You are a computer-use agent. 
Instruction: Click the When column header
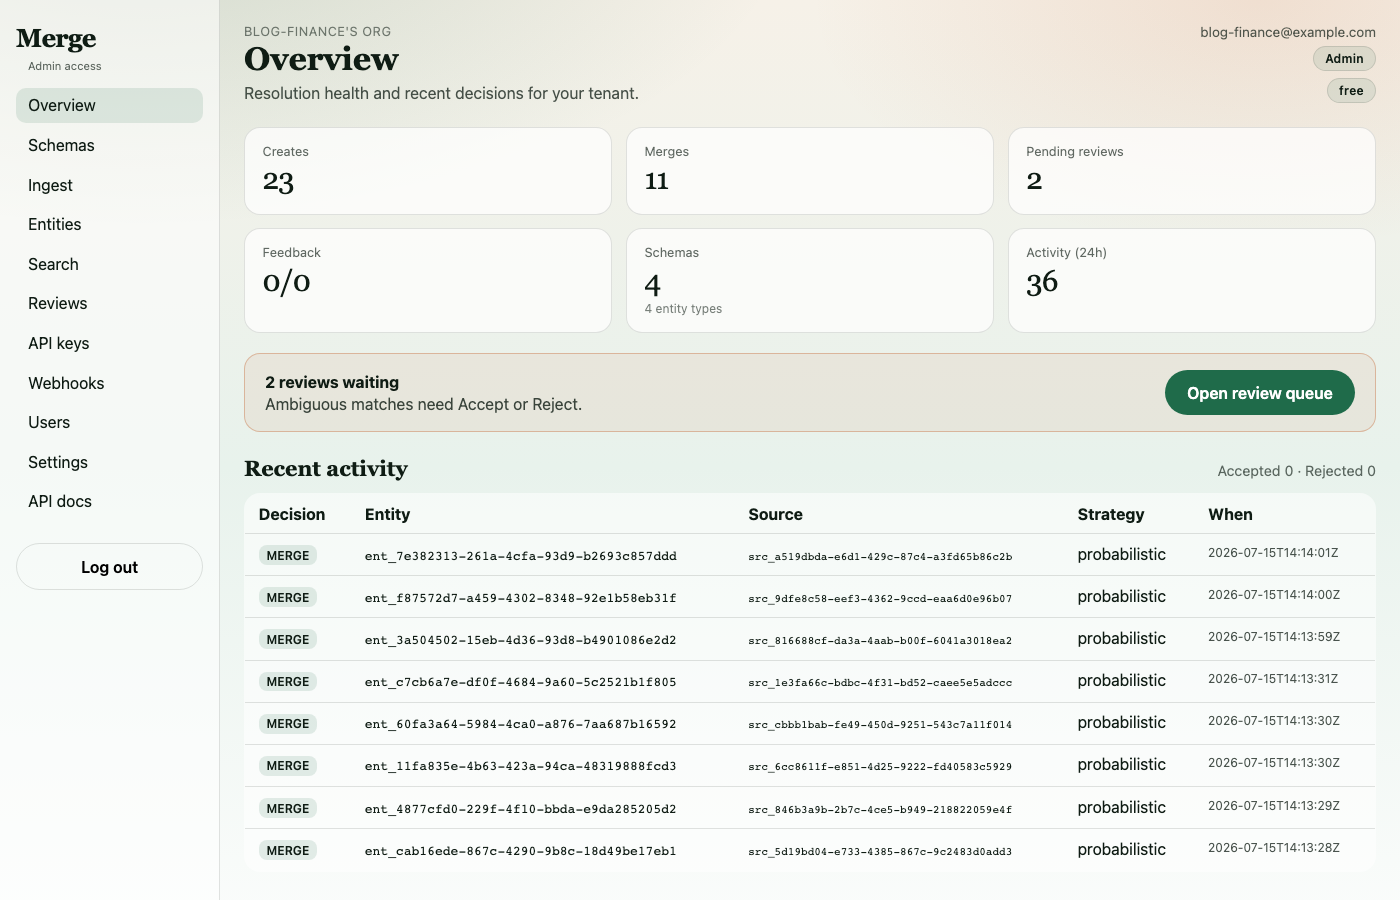(1230, 514)
